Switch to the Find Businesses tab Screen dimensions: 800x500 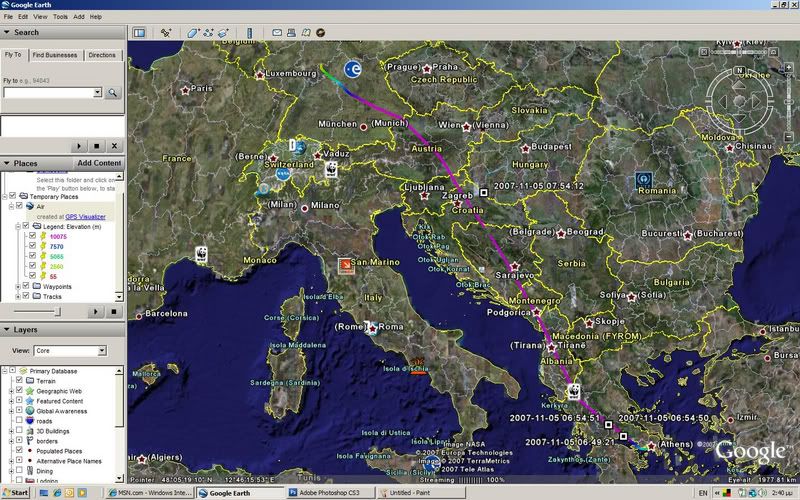pos(55,55)
